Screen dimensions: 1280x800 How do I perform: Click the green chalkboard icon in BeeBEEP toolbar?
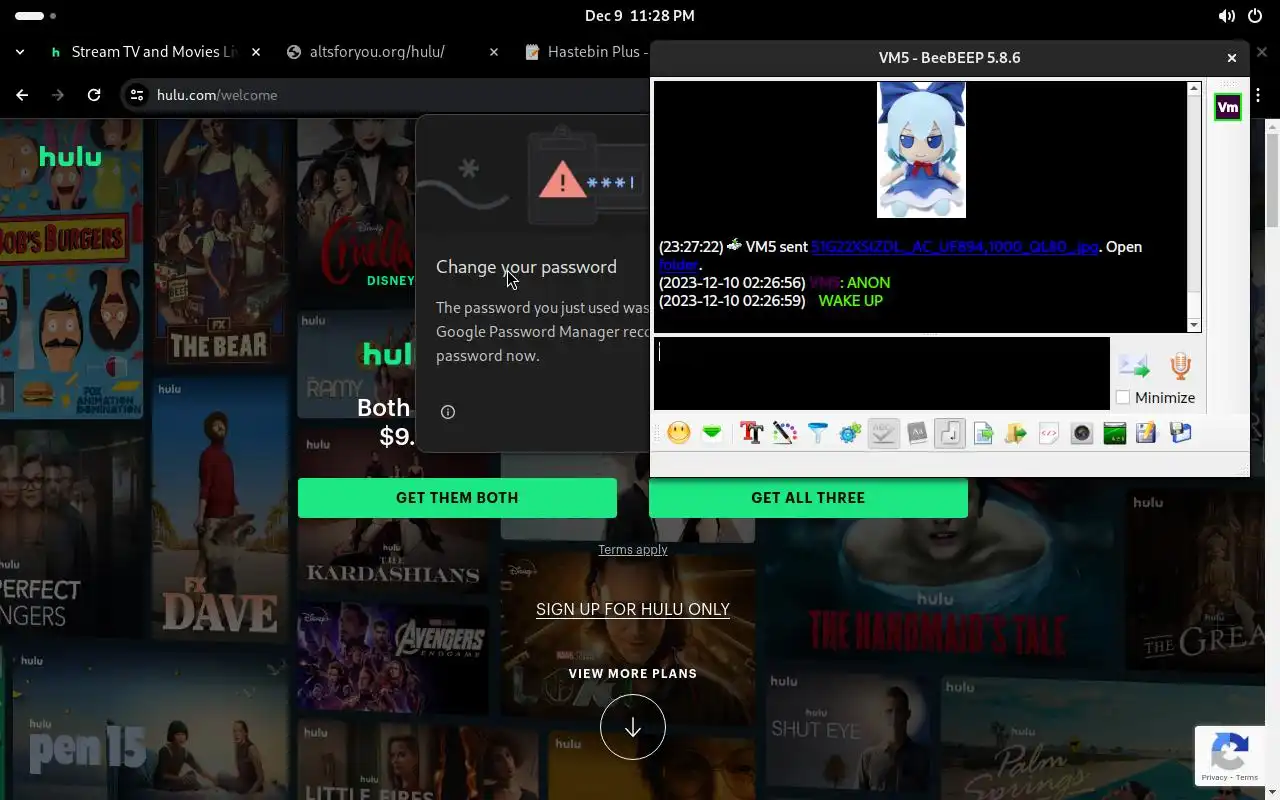1115,433
